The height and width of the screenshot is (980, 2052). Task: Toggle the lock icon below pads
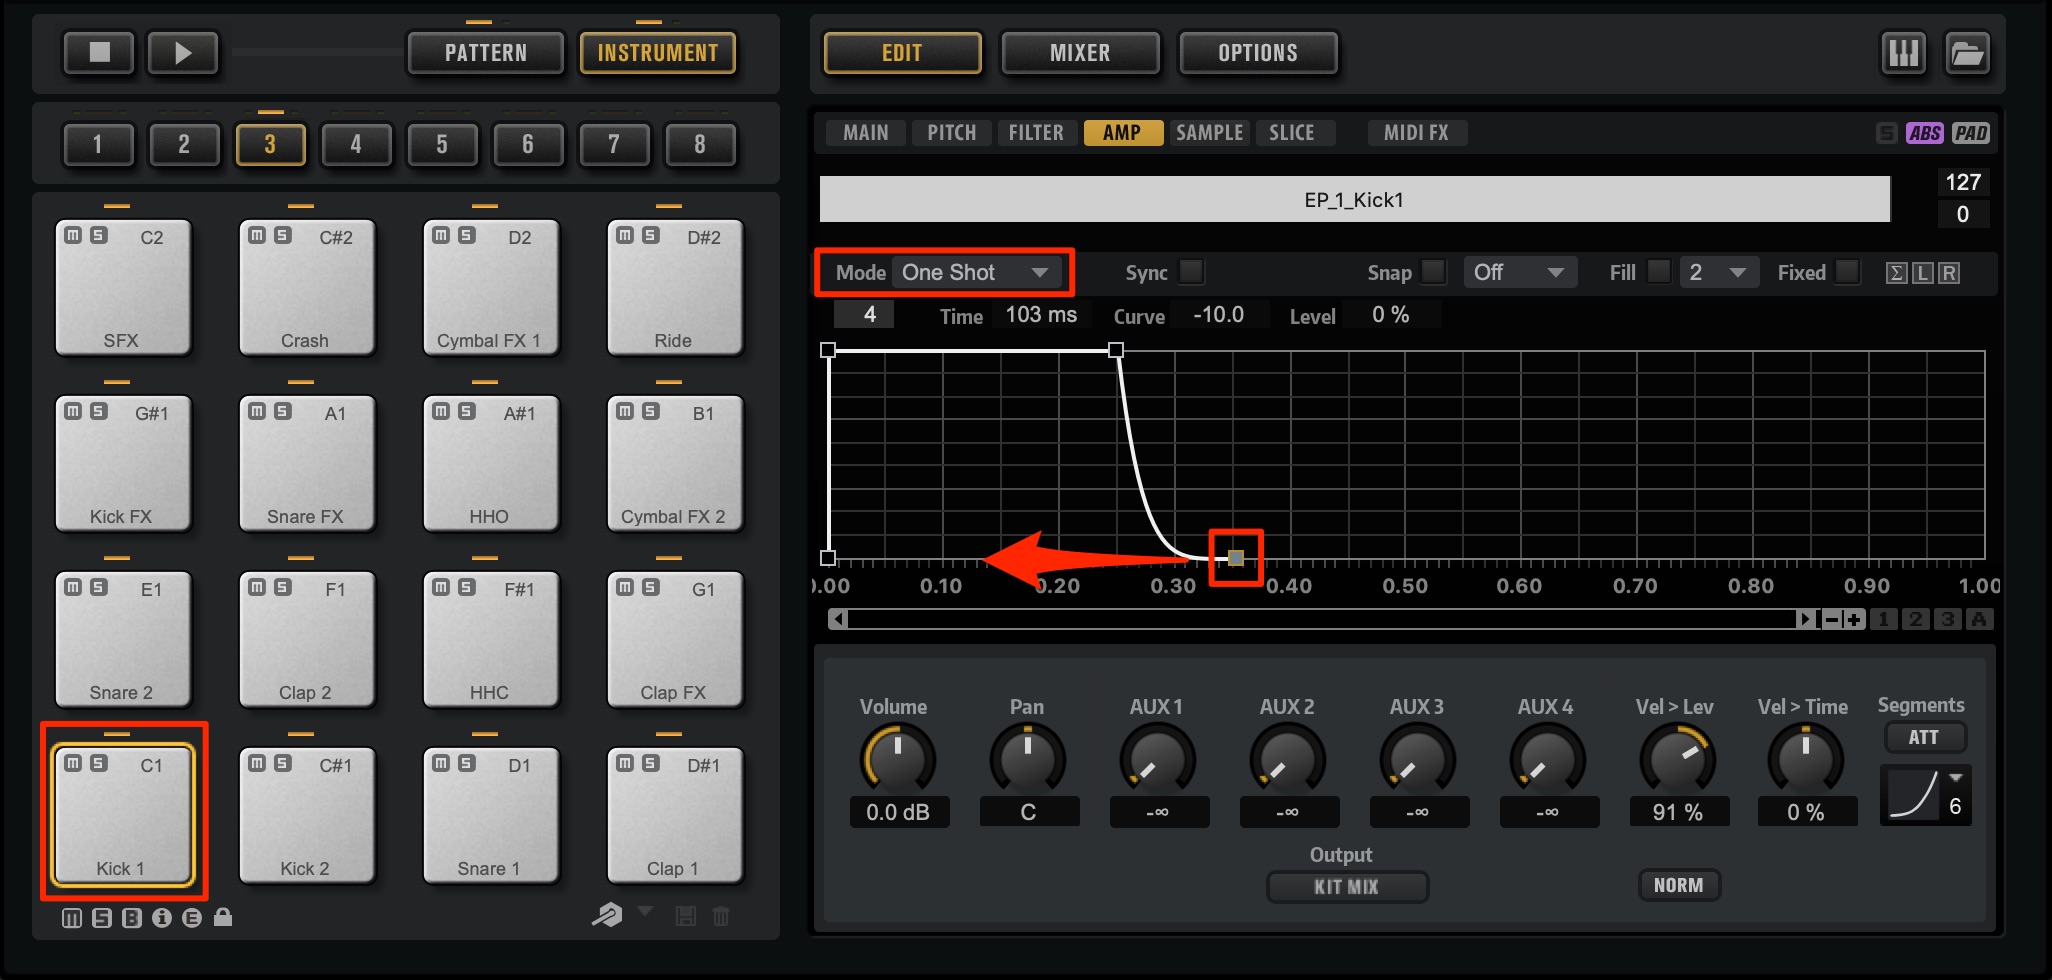click(223, 917)
